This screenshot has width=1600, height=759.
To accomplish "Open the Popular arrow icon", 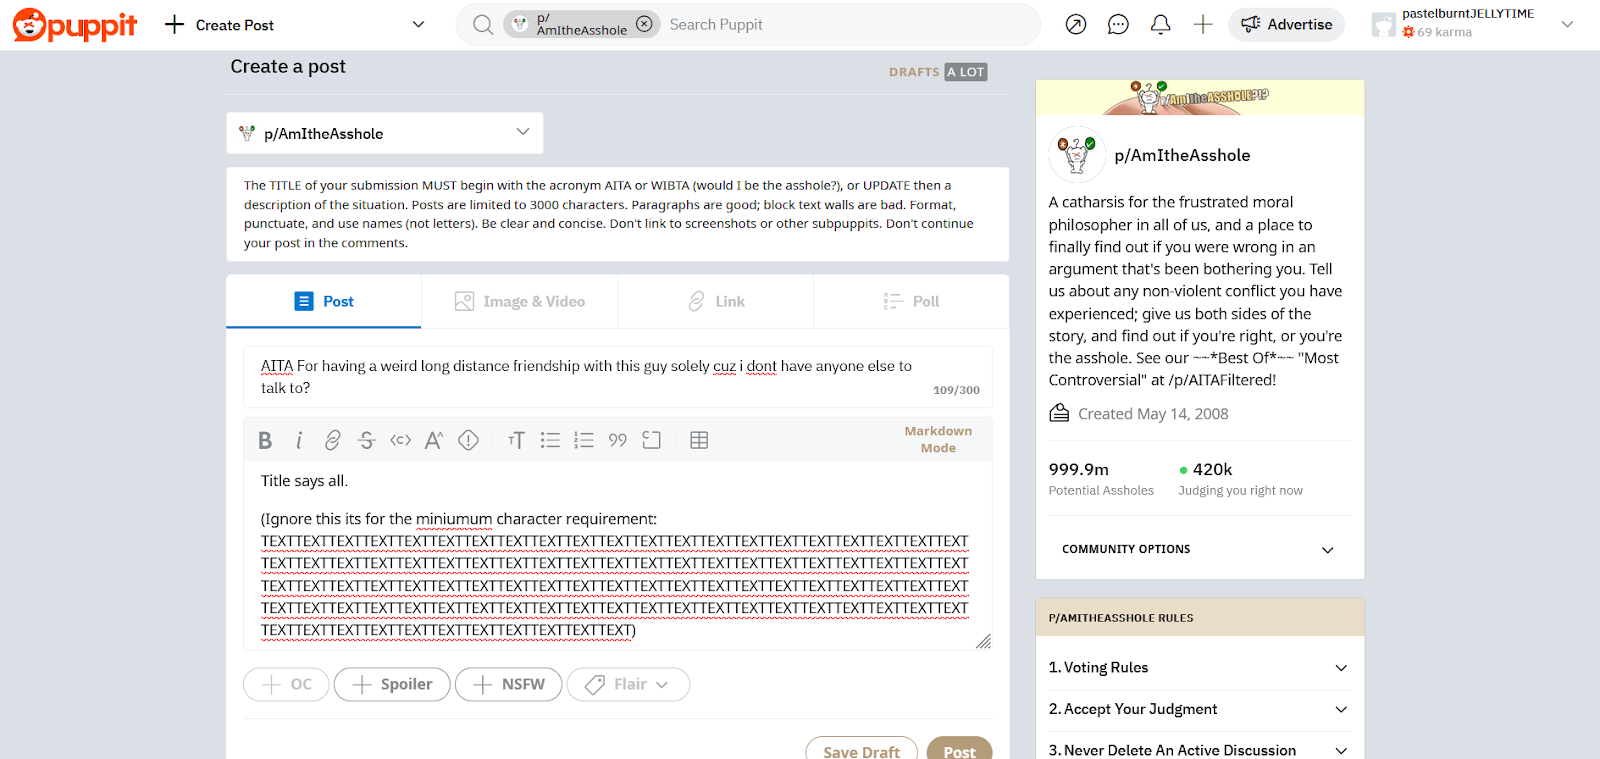I will click(1076, 25).
